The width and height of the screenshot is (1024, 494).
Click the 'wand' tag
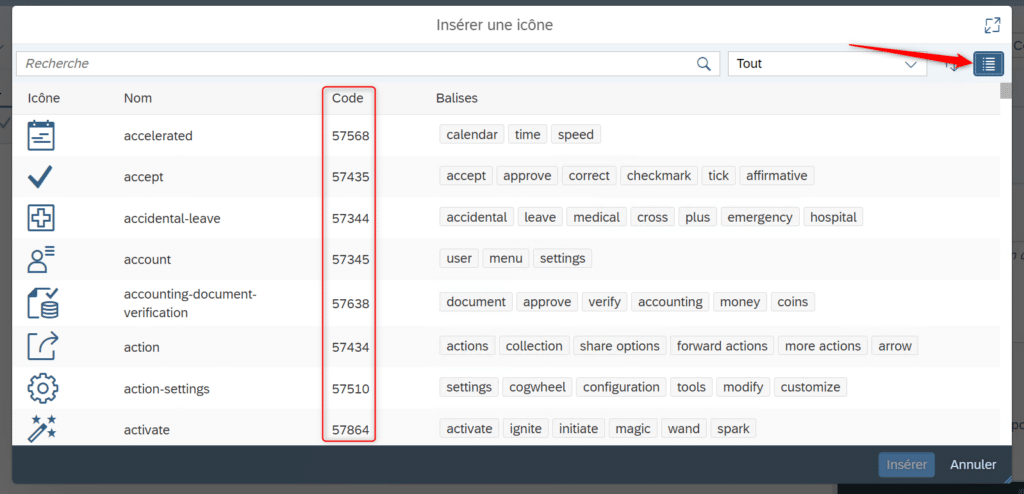pos(684,429)
